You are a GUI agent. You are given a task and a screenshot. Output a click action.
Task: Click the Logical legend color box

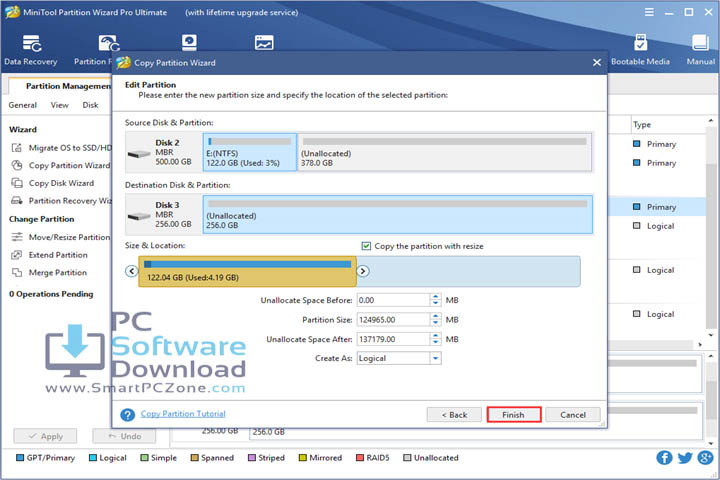click(93, 457)
